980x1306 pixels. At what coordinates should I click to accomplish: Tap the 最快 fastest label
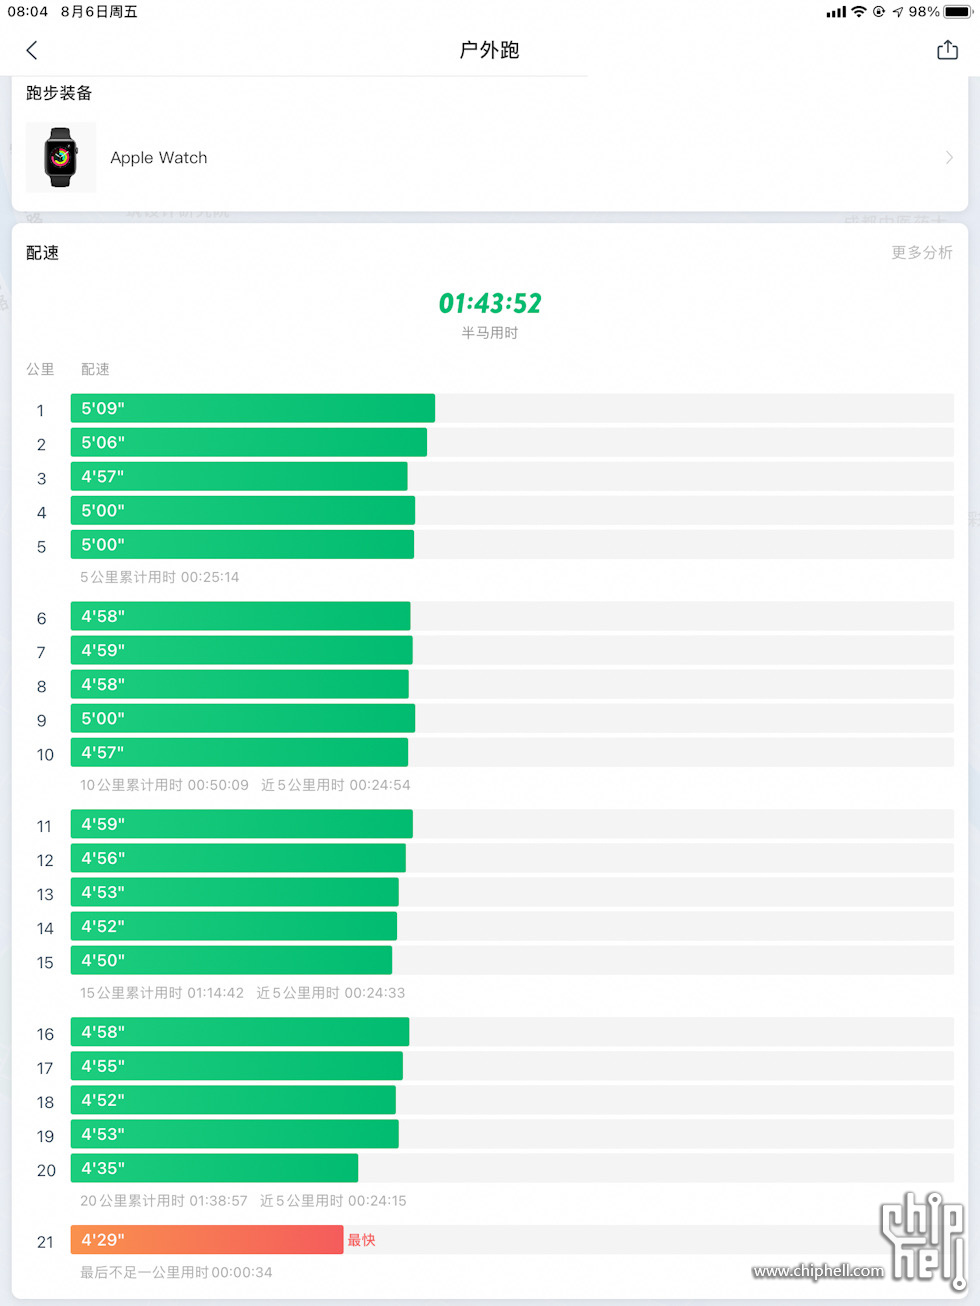pyautogui.click(x=361, y=1240)
